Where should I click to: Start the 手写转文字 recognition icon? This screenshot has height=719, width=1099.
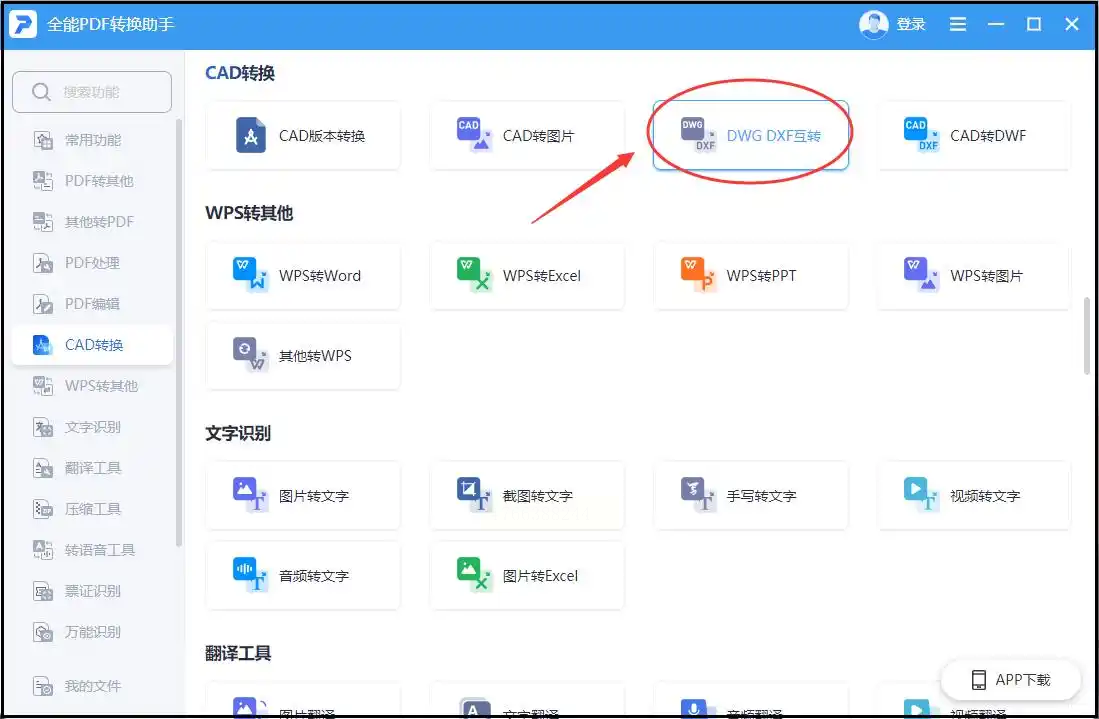coord(698,495)
